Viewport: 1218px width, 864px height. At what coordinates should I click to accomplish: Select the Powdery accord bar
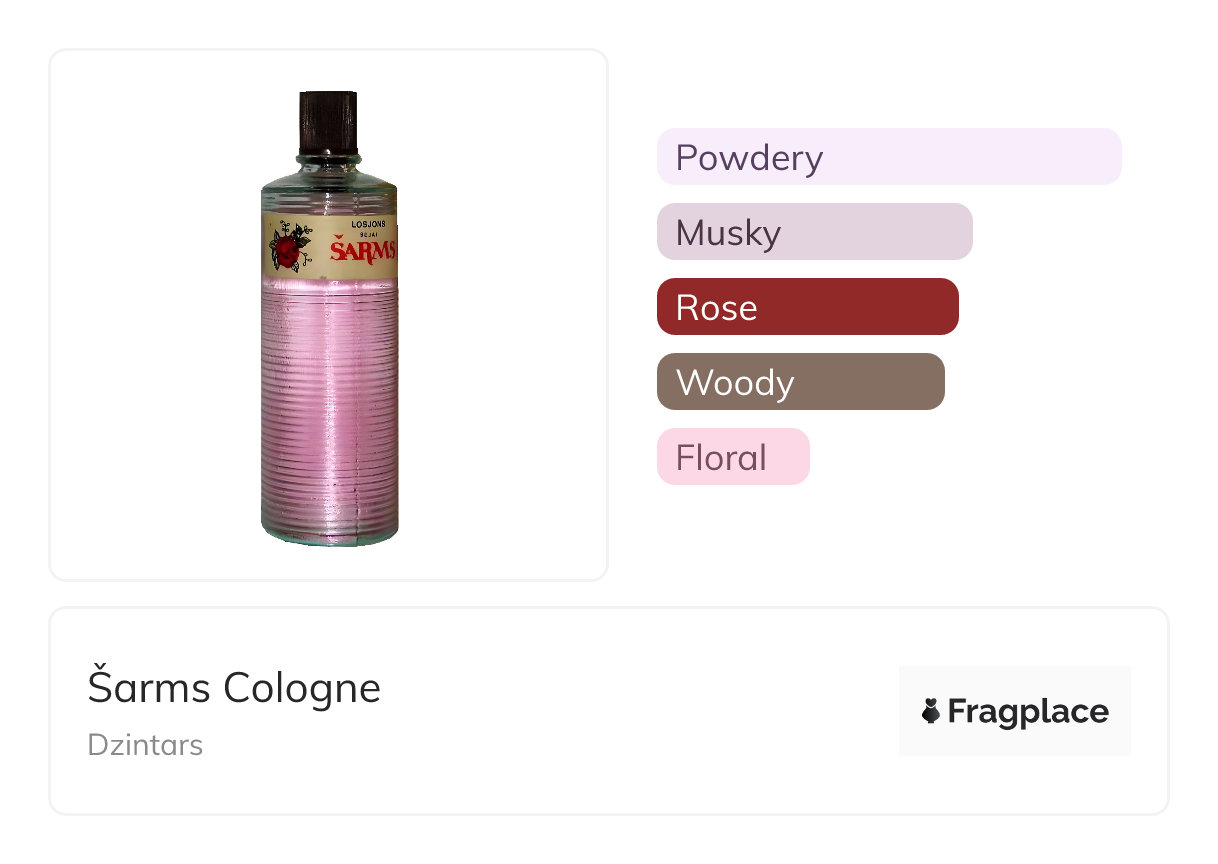tap(888, 157)
